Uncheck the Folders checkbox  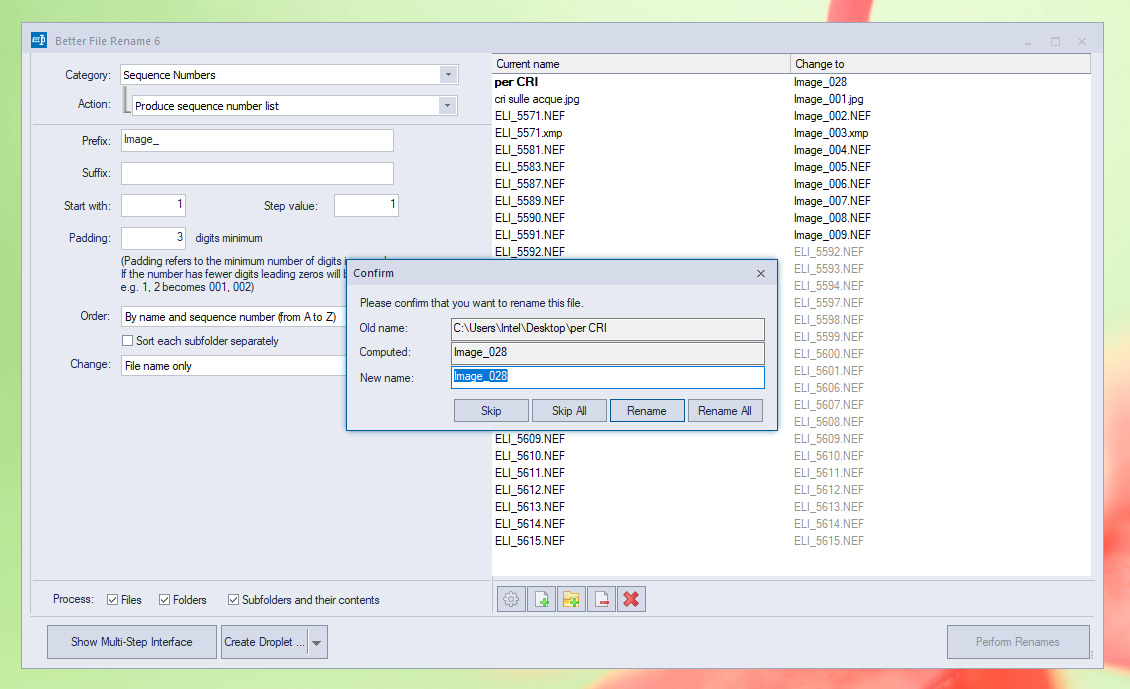pos(165,600)
